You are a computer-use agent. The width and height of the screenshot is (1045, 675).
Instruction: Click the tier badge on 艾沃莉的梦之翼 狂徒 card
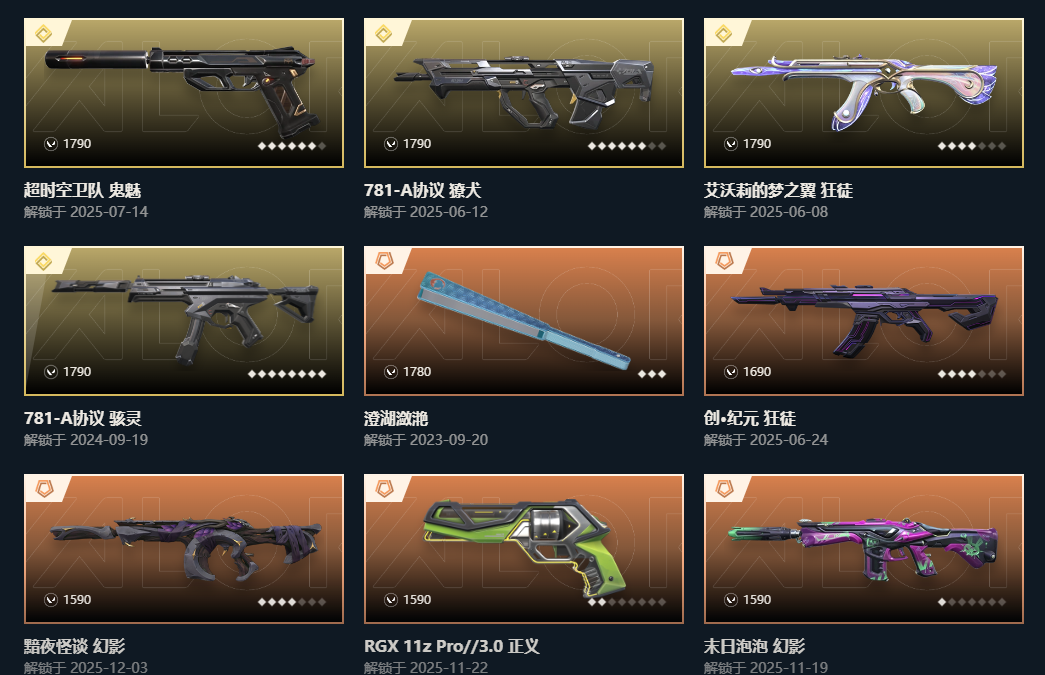(724, 33)
